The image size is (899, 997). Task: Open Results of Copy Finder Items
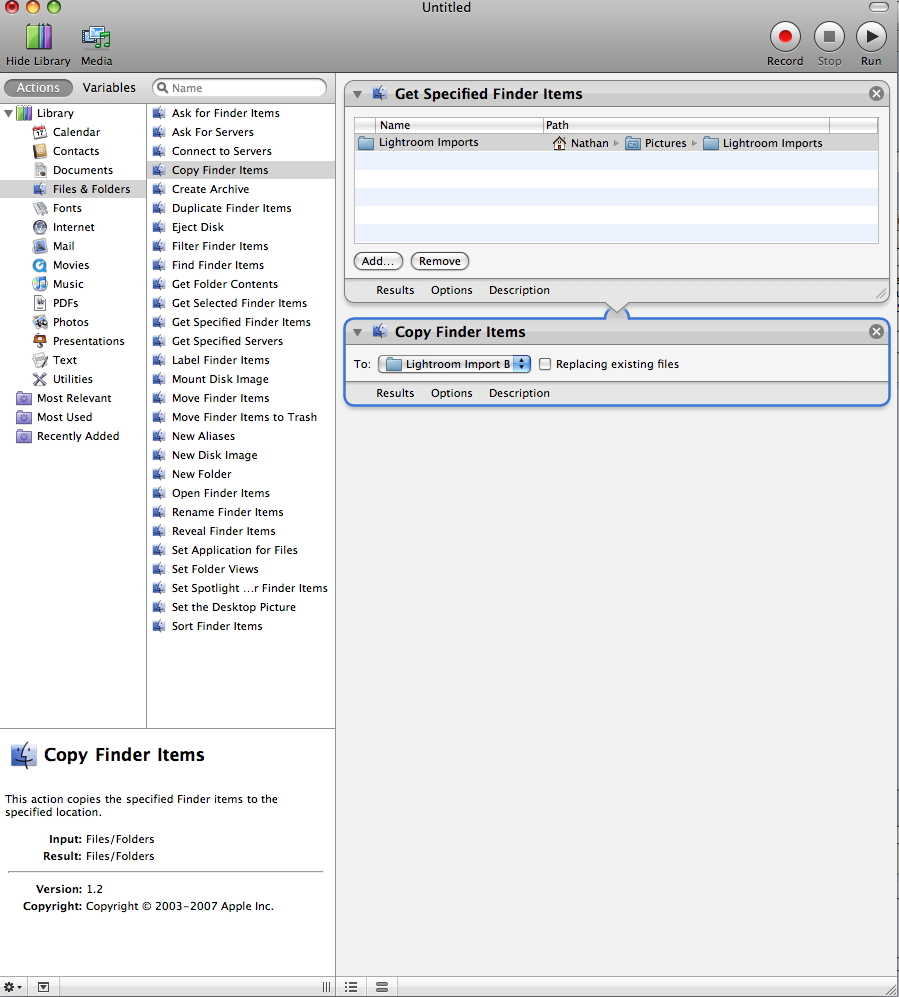[395, 393]
